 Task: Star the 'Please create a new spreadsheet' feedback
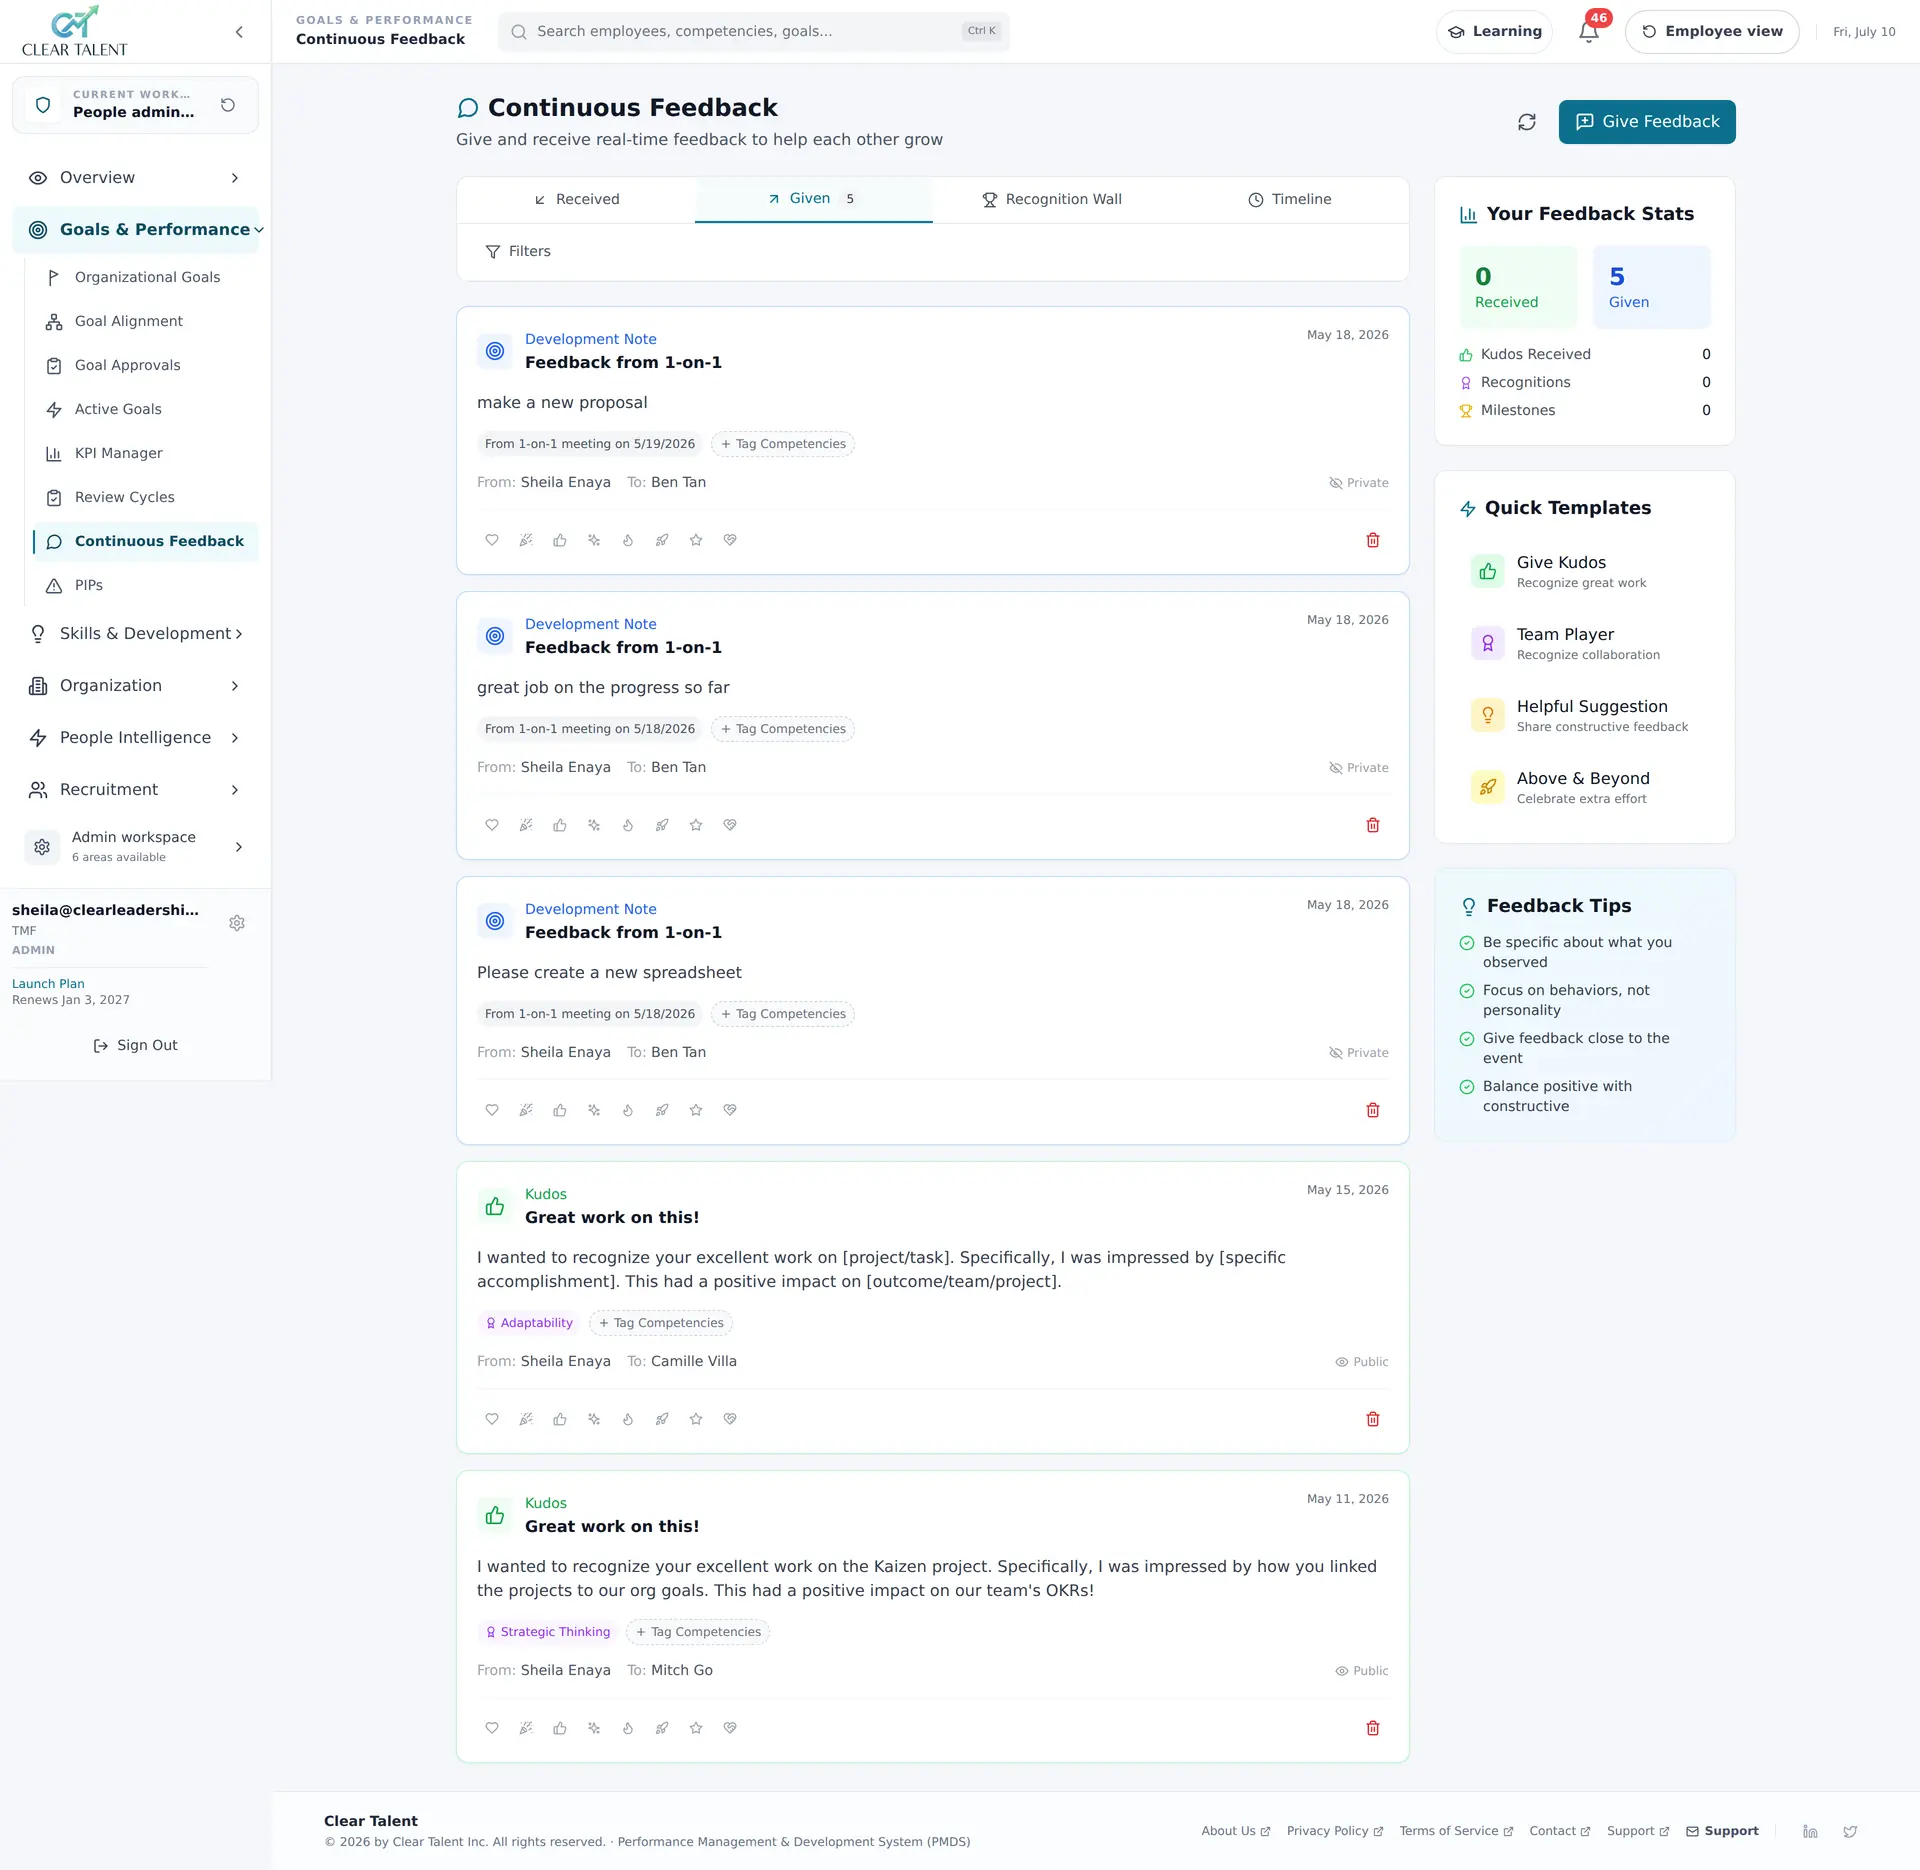[x=696, y=1110]
